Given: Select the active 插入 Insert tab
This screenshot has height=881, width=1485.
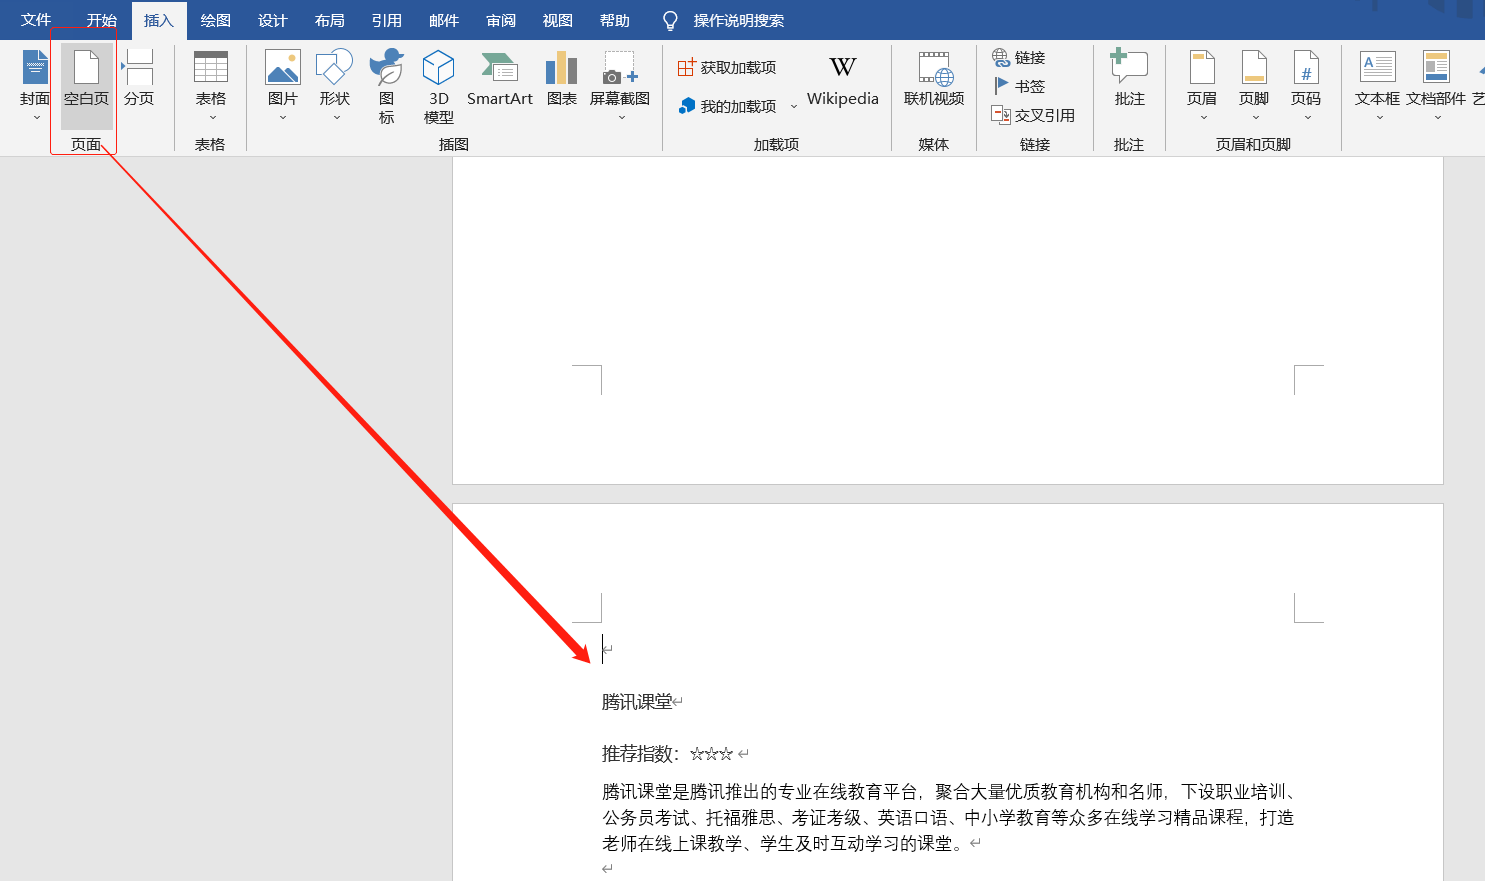Looking at the screenshot, I should (158, 20).
